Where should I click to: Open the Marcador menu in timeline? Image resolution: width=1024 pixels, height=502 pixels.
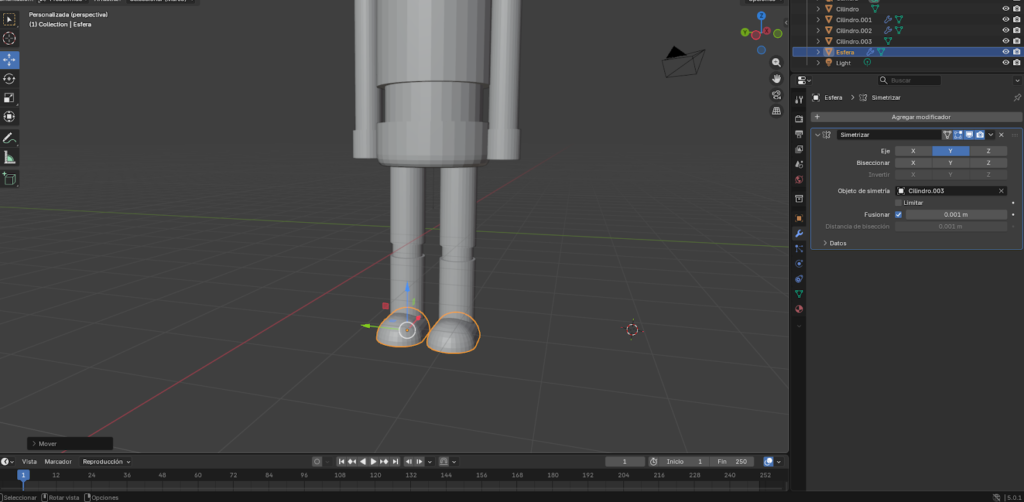pyautogui.click(x=58, y=462)
